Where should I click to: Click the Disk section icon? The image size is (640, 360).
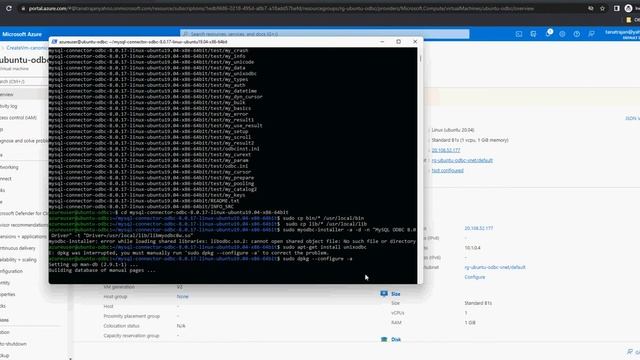coord(384,339)
